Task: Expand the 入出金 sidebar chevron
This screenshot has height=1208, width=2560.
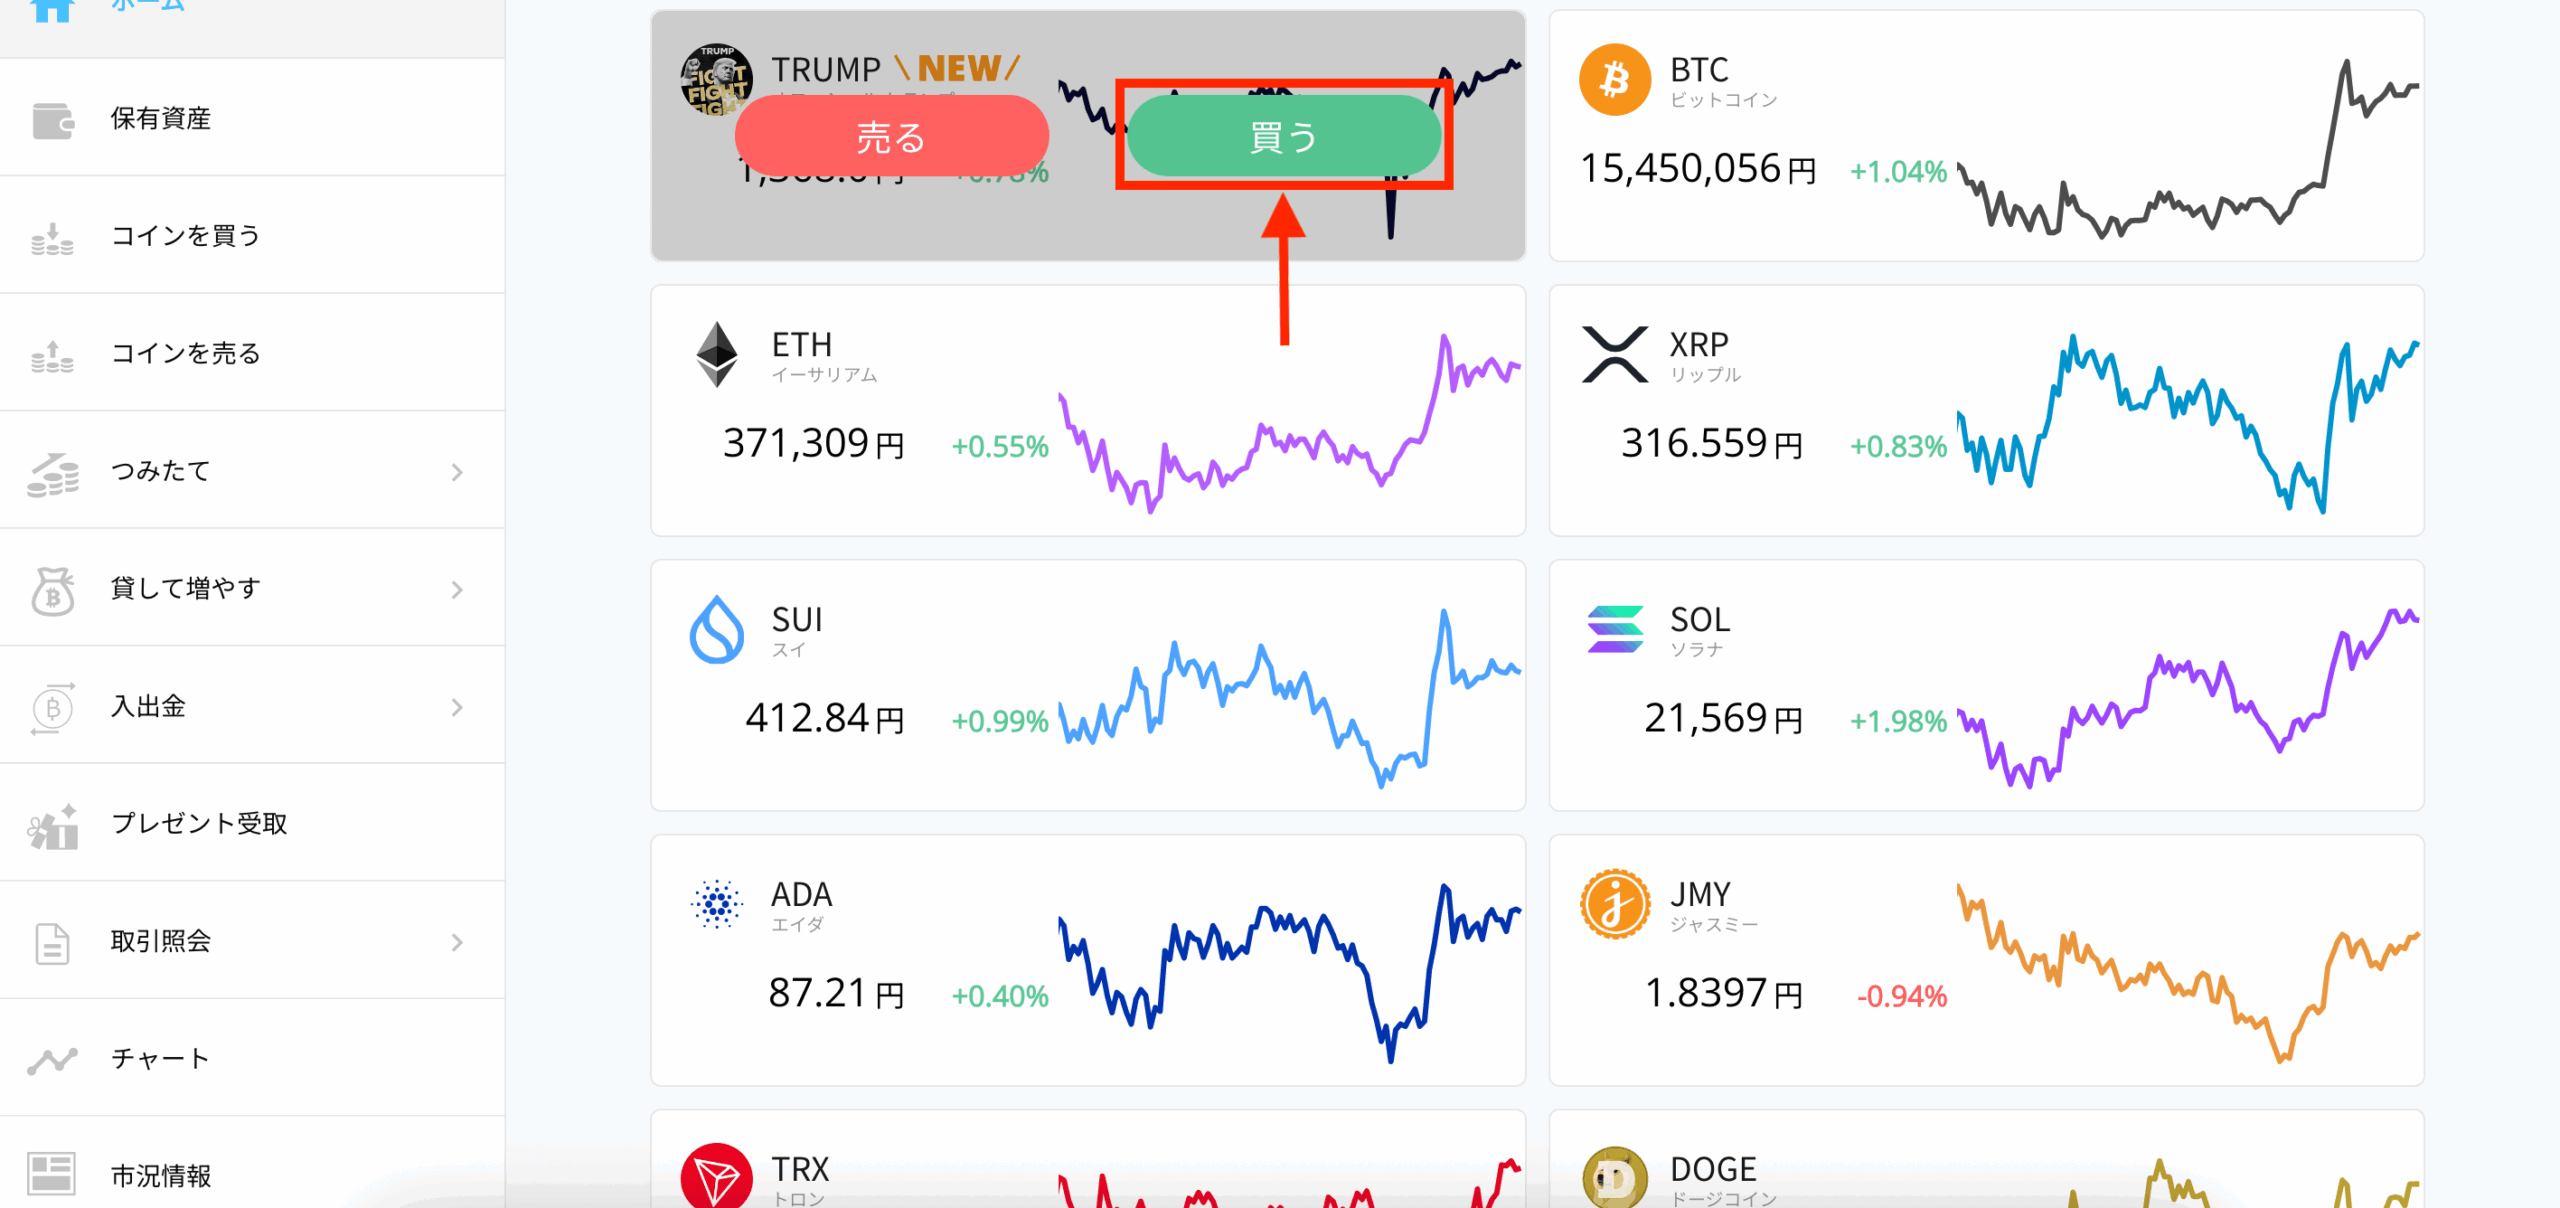Action: (457, 708)
